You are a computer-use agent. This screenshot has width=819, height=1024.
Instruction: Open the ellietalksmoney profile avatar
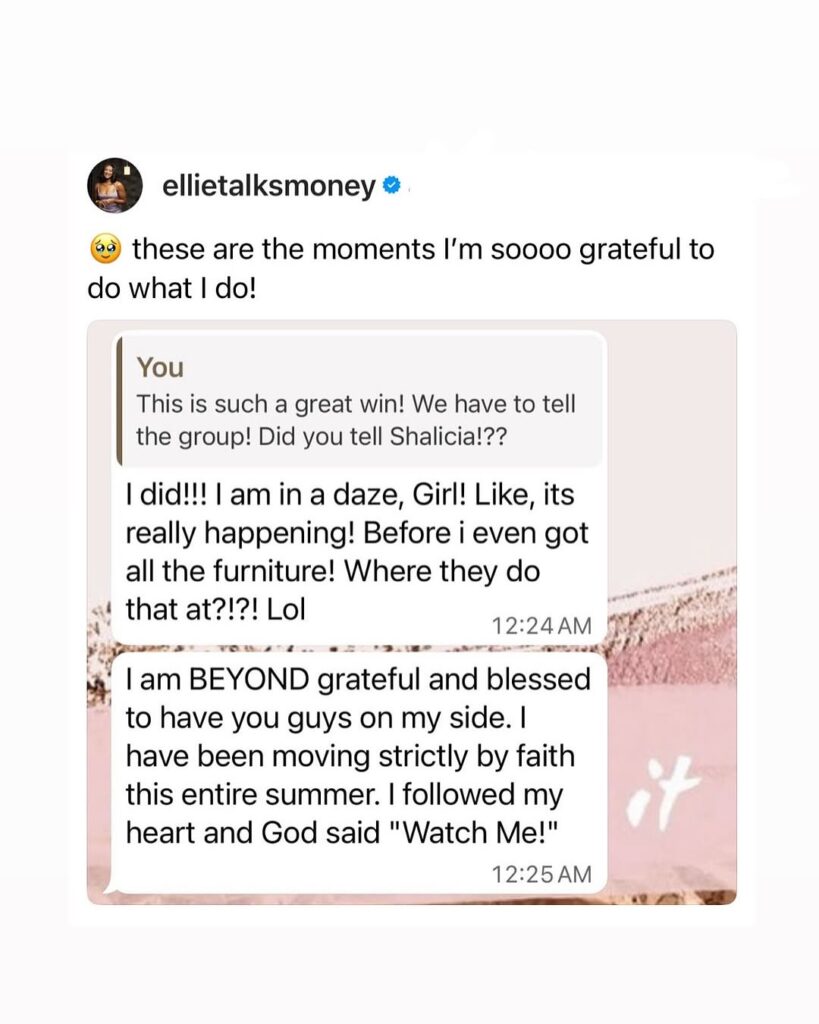tap(115, 185)
